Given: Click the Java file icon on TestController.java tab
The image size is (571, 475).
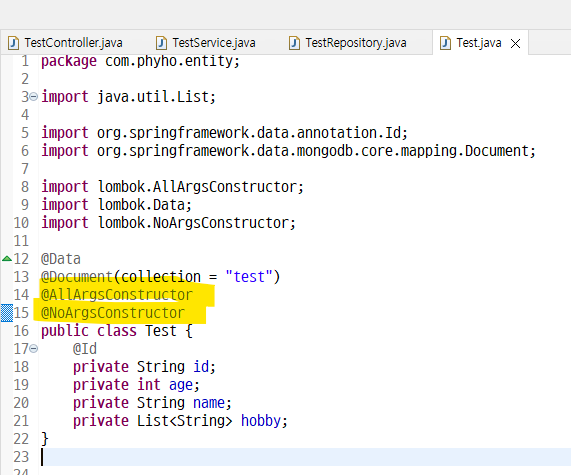Looking at the screenshot, I should [13, 43].
